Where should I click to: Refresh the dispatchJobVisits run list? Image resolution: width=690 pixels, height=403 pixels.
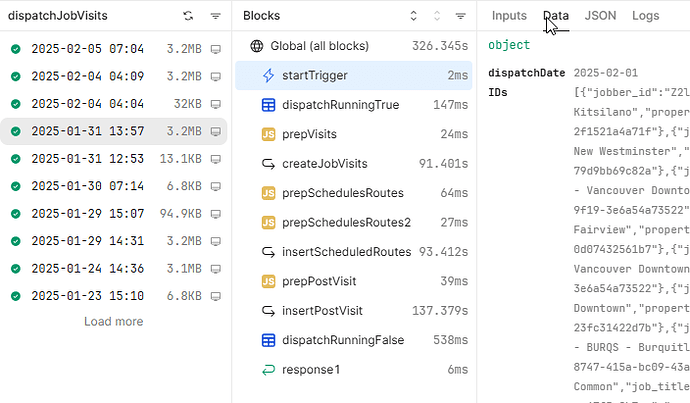(x=189, y=16)
